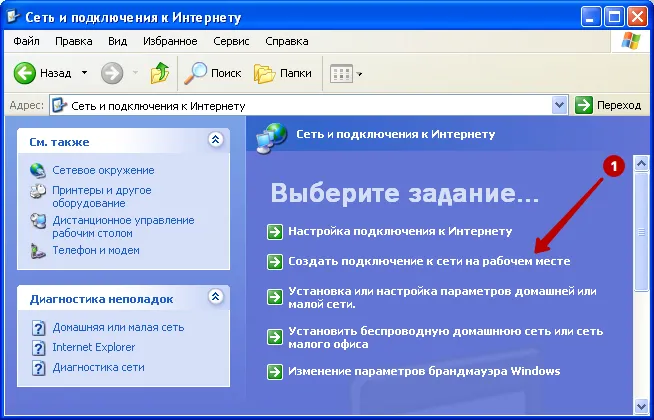Open the Вид menu
Screen dimensions: 654x420
pyautogui.click(x=117, y=41)
